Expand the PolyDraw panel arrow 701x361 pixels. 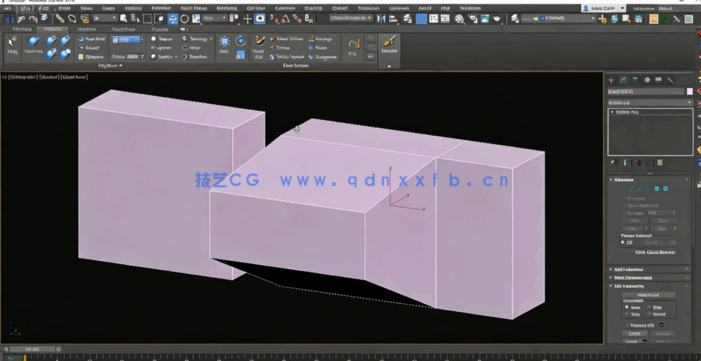click(120, 65)
